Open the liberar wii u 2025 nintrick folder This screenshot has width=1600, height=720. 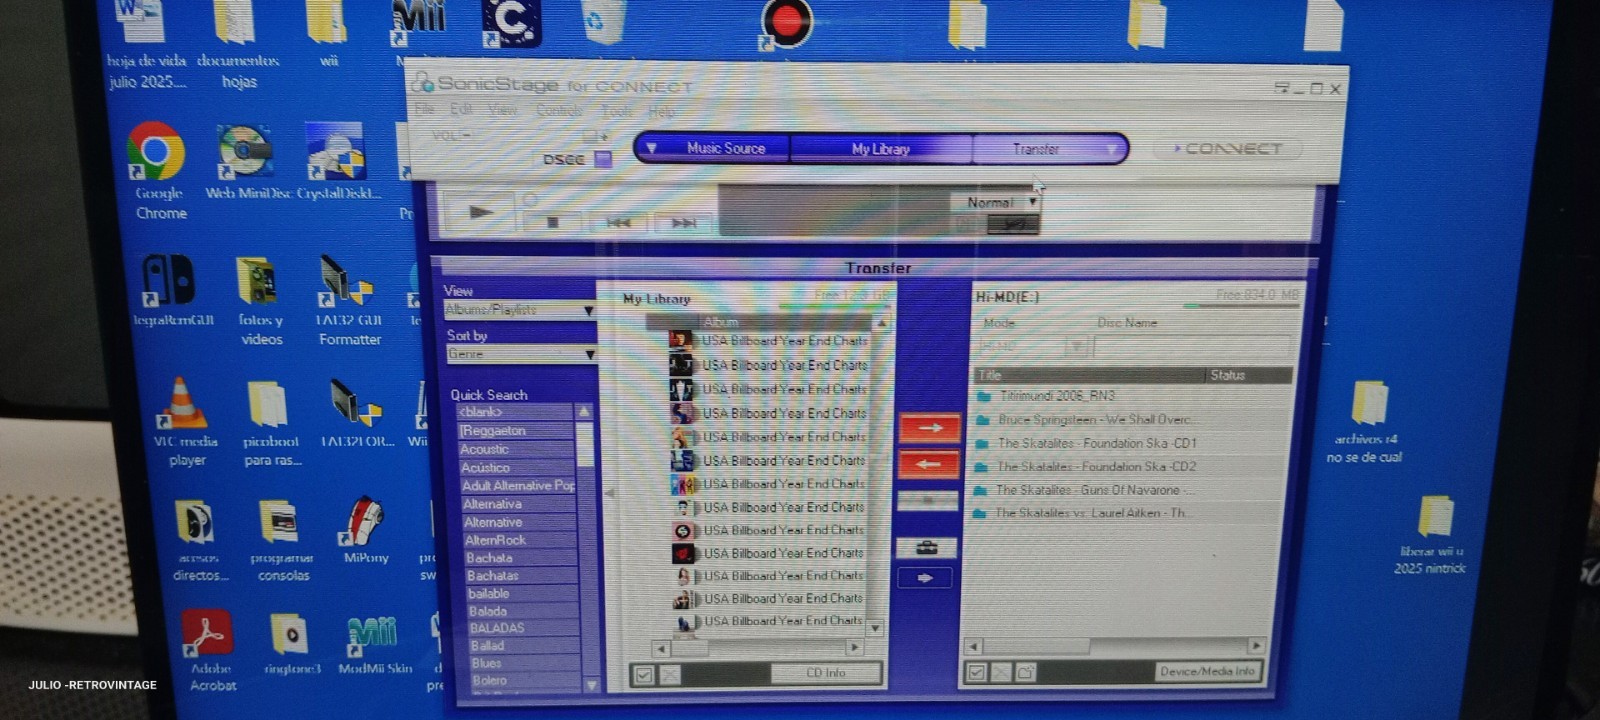(x=1431, y=535)
